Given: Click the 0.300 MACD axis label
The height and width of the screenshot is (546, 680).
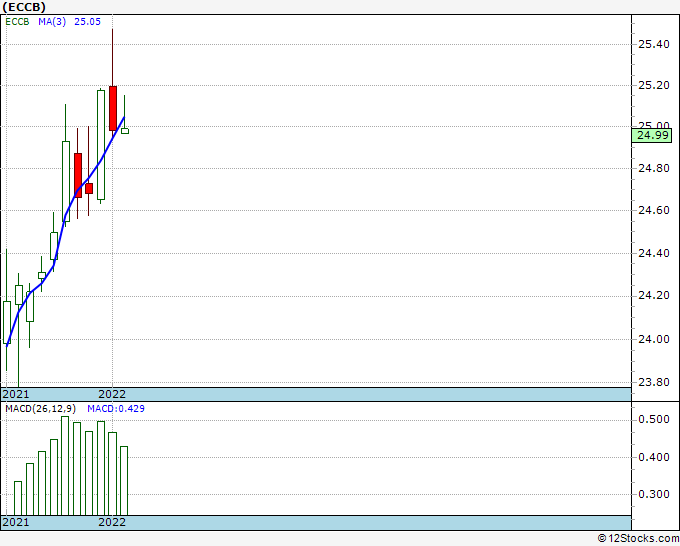Looking at the screenshot, I should 654,494.
